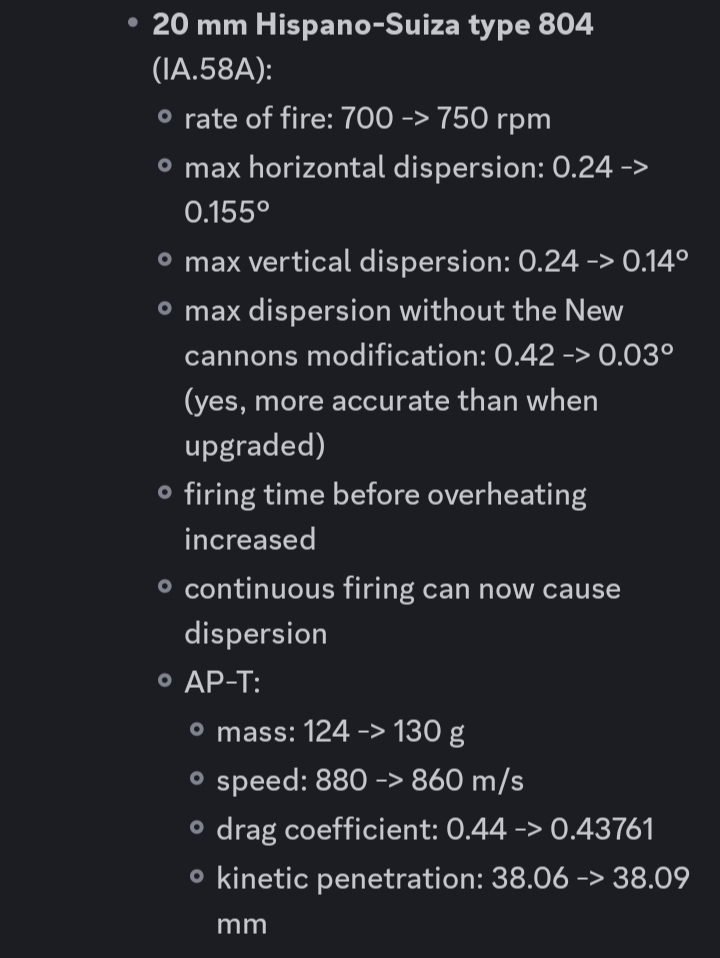Image resolution: width=720 pixels, height=958 pixels.
Task: Click the "(IA.58A):" text
Action: [212, 70]
